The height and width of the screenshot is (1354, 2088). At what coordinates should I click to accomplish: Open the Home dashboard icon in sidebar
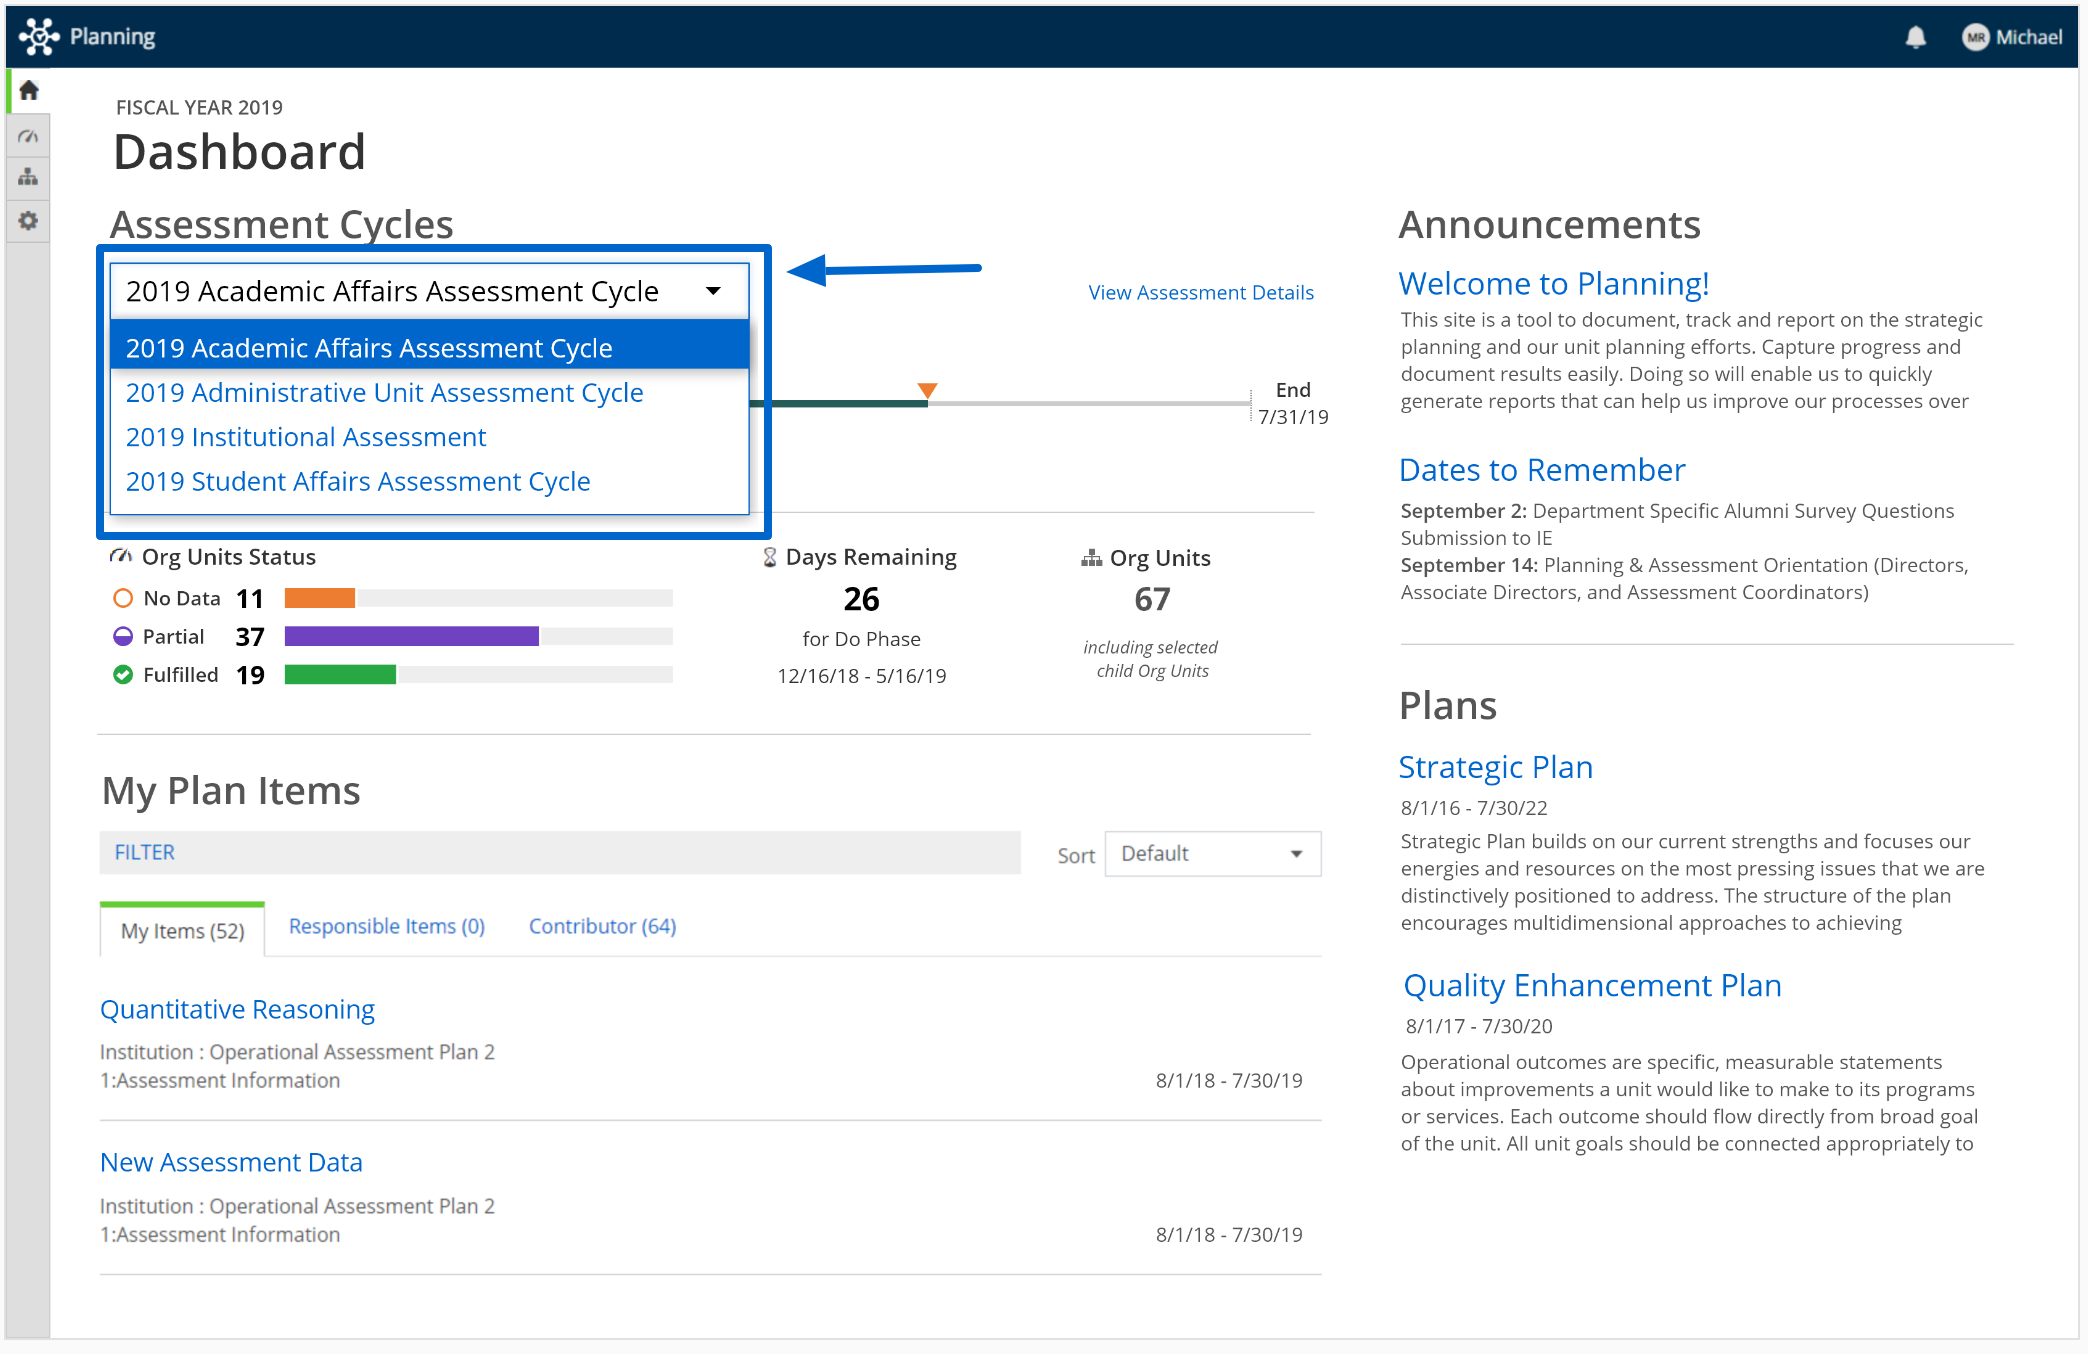coord(28,89)
